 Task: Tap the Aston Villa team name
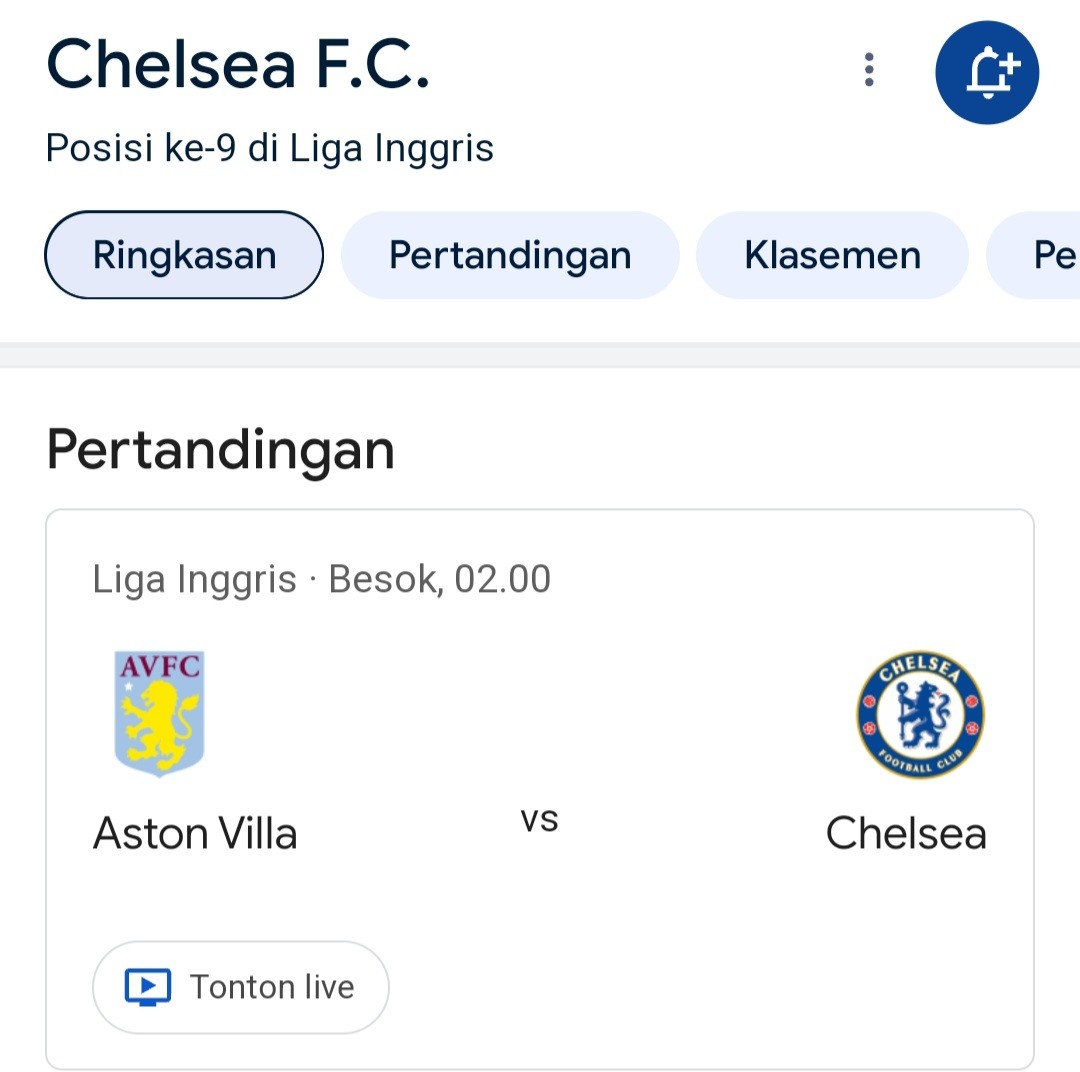195,834
